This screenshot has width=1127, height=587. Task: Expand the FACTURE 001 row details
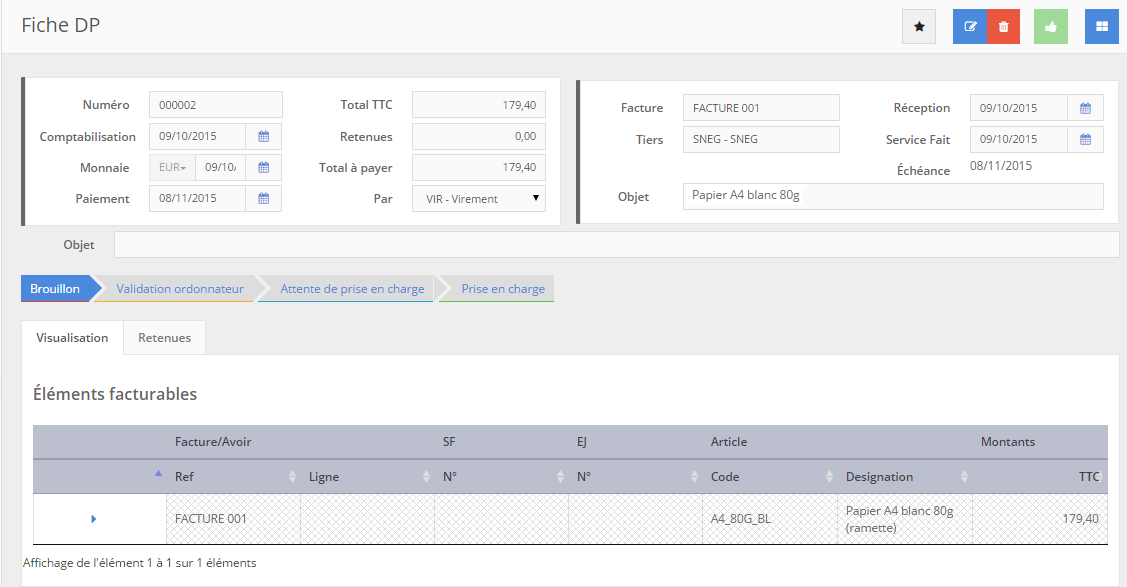pyautogui.click(x=94, y=519)
